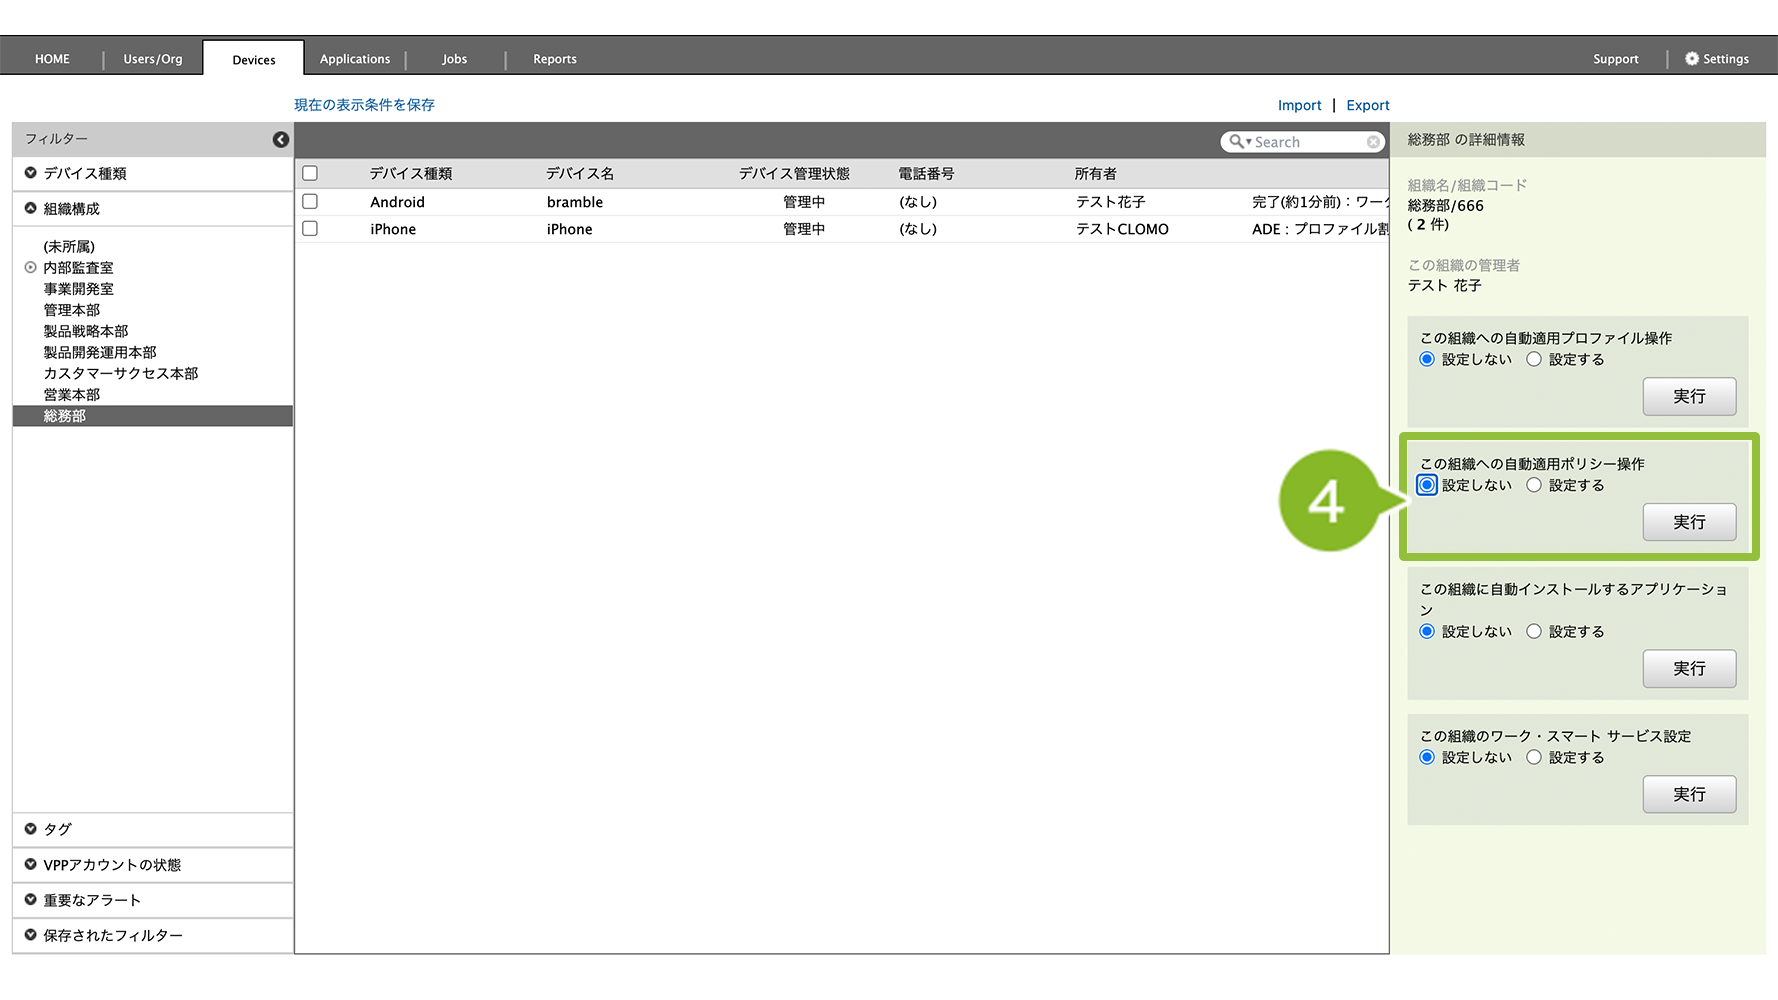Tick the iPhone device row checkbox
The height and width of the screenshot is (1000, 1778).
(x=310, y=229)
